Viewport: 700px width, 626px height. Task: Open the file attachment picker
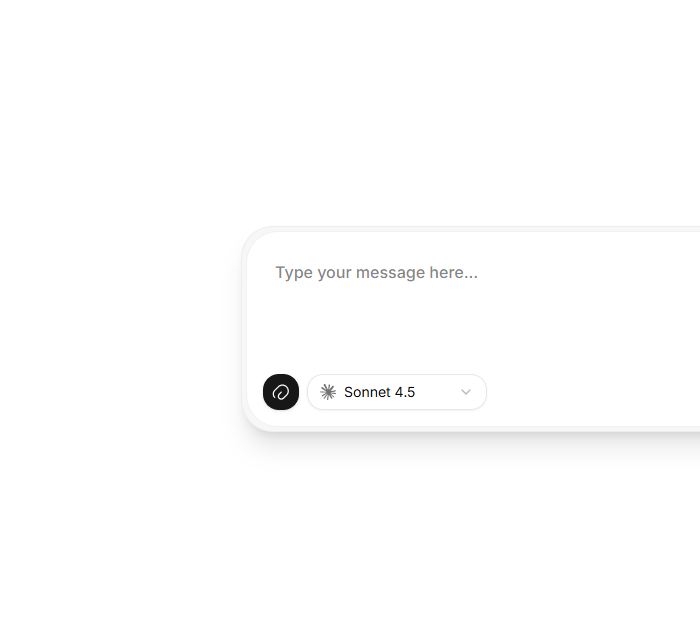pos(281,392)
